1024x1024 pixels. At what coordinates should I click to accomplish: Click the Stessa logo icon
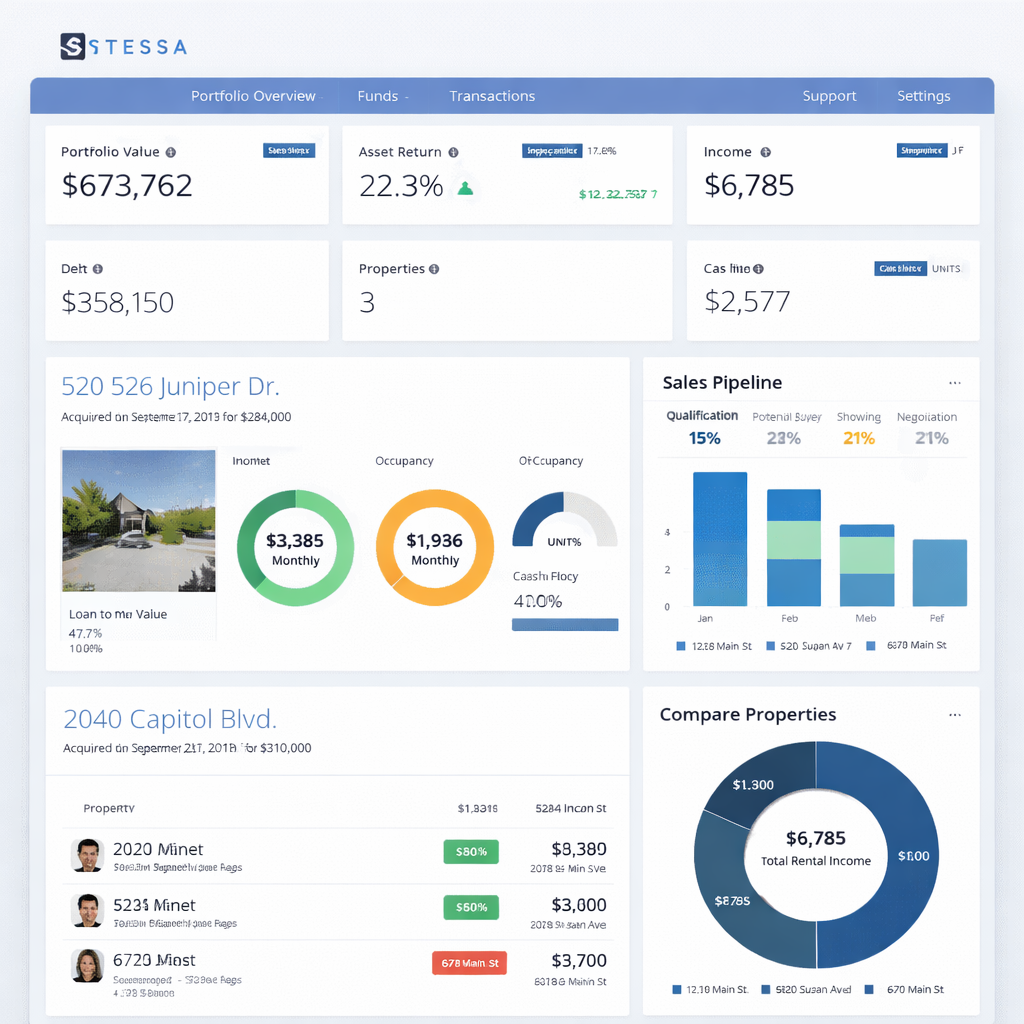pos(73,46)
